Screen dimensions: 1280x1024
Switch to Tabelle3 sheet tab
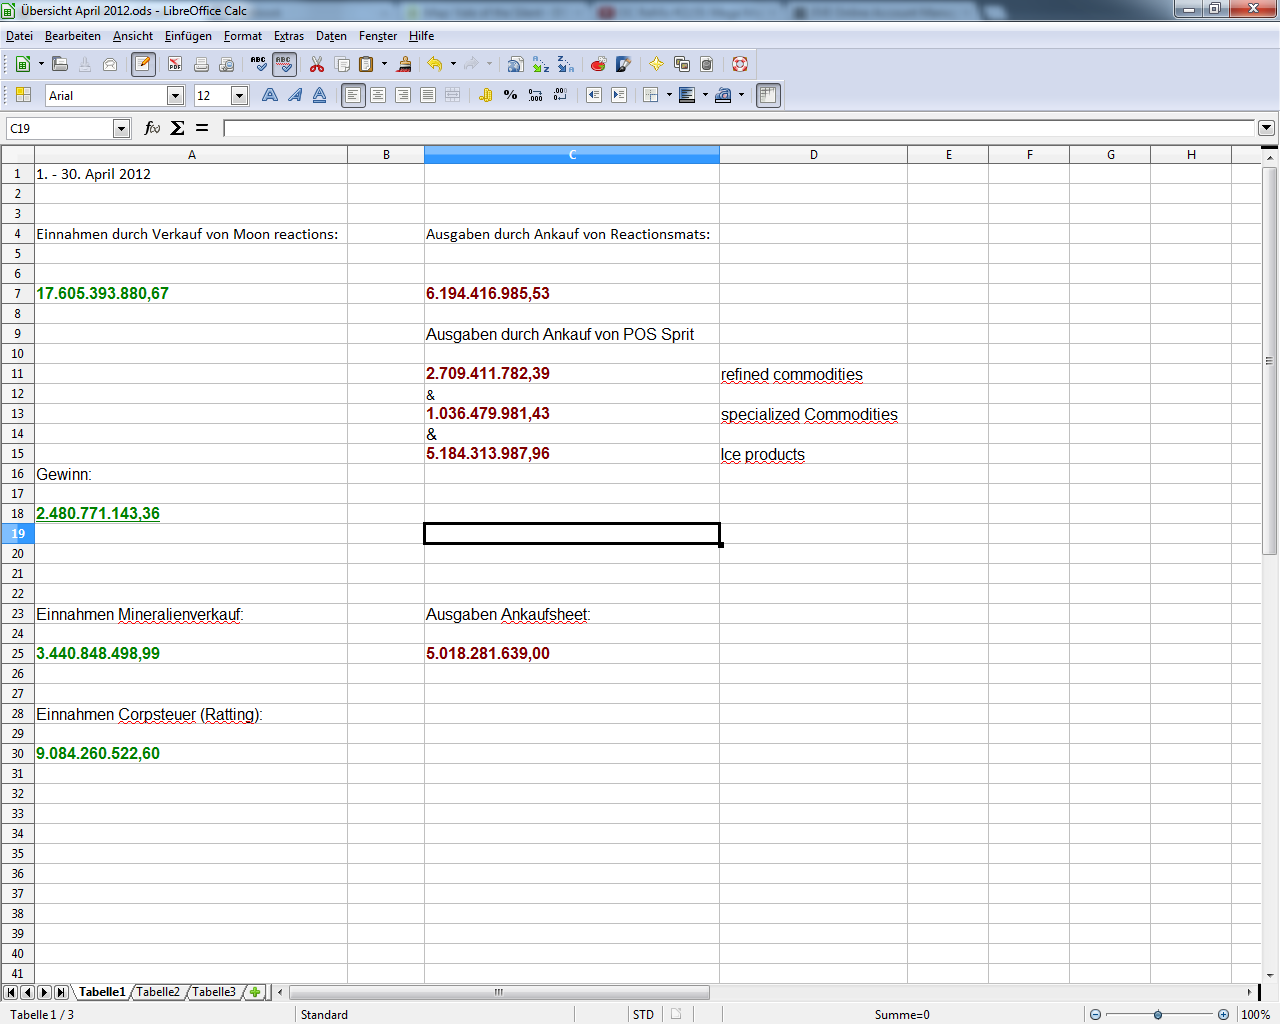point(214,992)
